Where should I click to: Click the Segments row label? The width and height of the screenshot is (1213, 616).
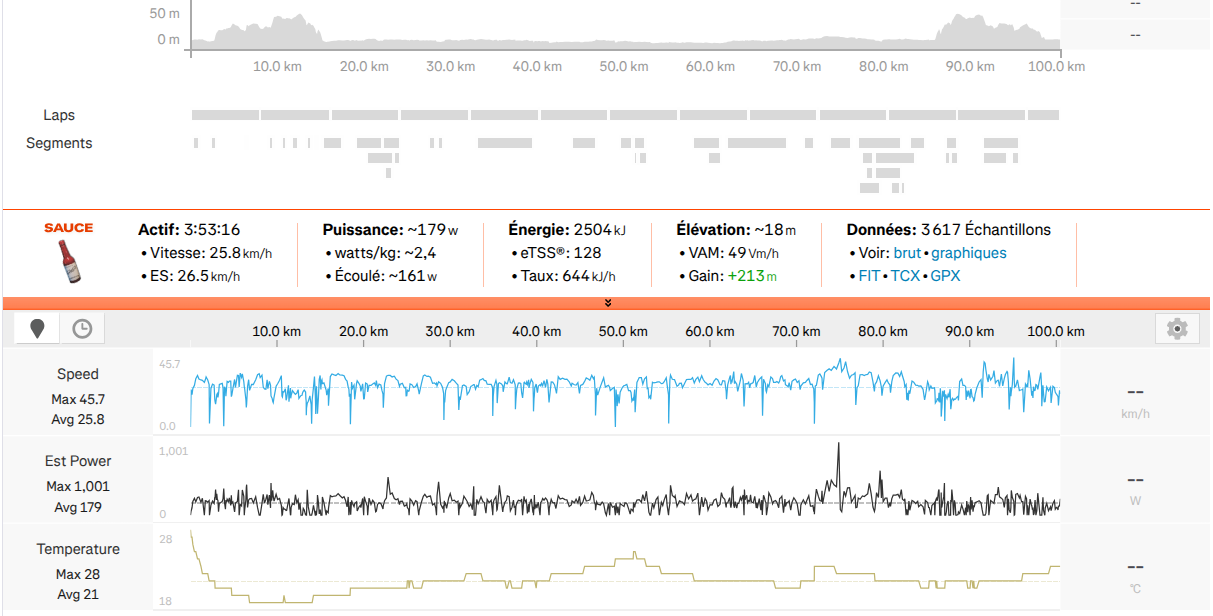[59, 143]
